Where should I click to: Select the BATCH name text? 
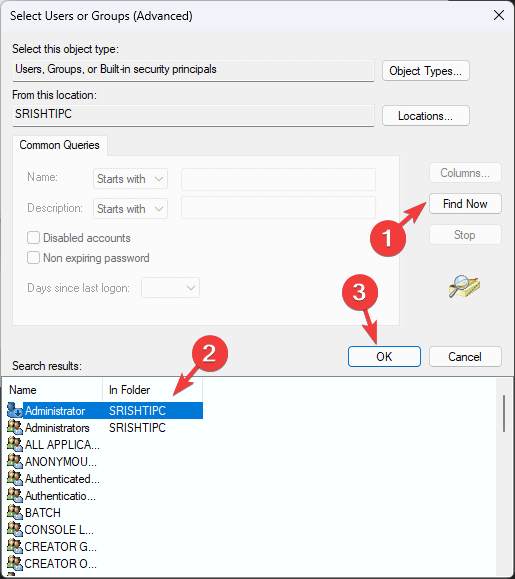pyautogui.click(x=43, y=513)
